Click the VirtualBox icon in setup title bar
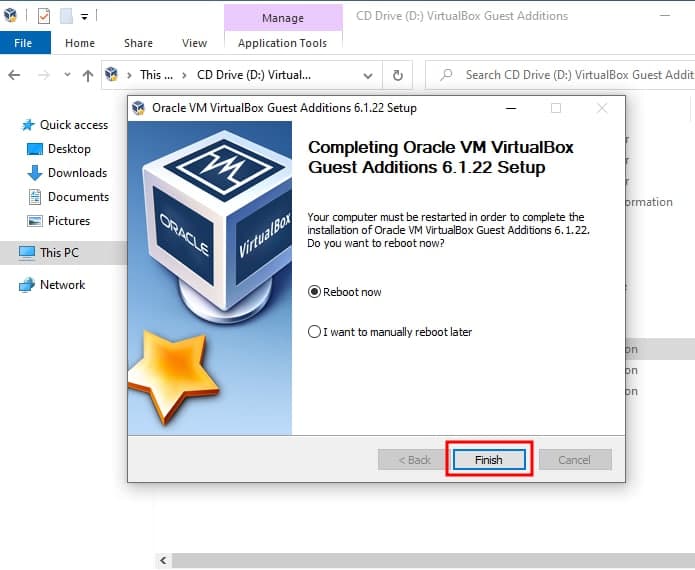This screenshot has width=695, height=570. click(138, 108)
